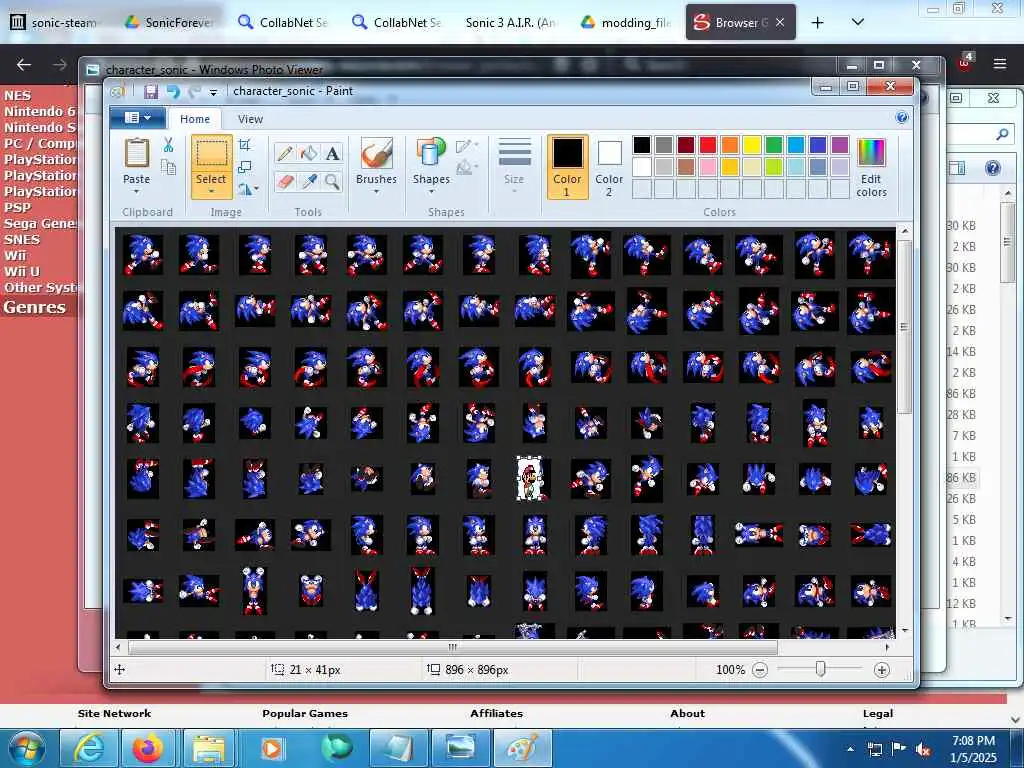Expand the Rotate or flip dropdown
Screen dimensions: 1024x768
click(248, 189)
